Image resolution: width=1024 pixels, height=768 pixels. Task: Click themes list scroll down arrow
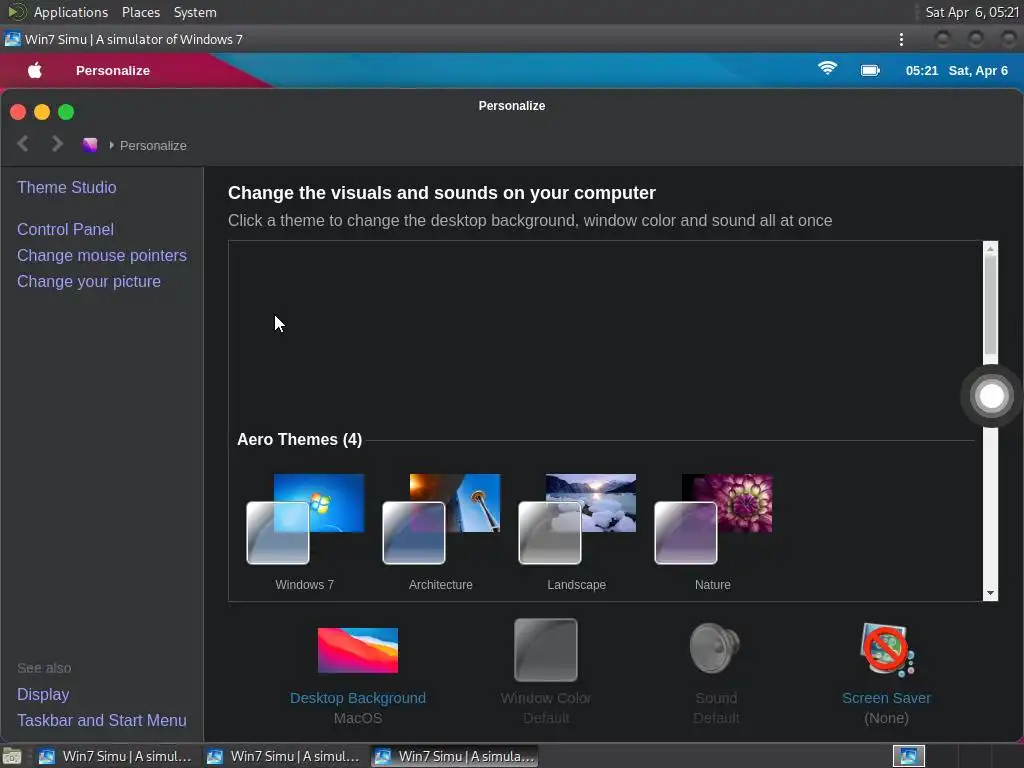pyautogui.click(x=991, y=593)
